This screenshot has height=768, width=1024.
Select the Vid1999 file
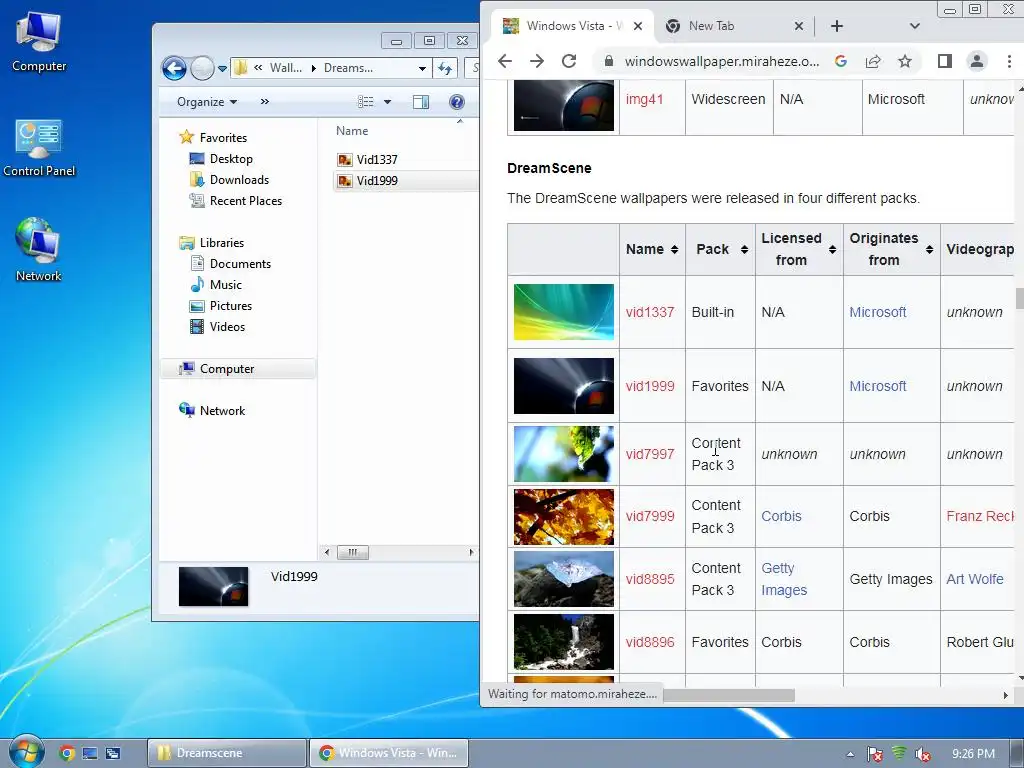377,181
